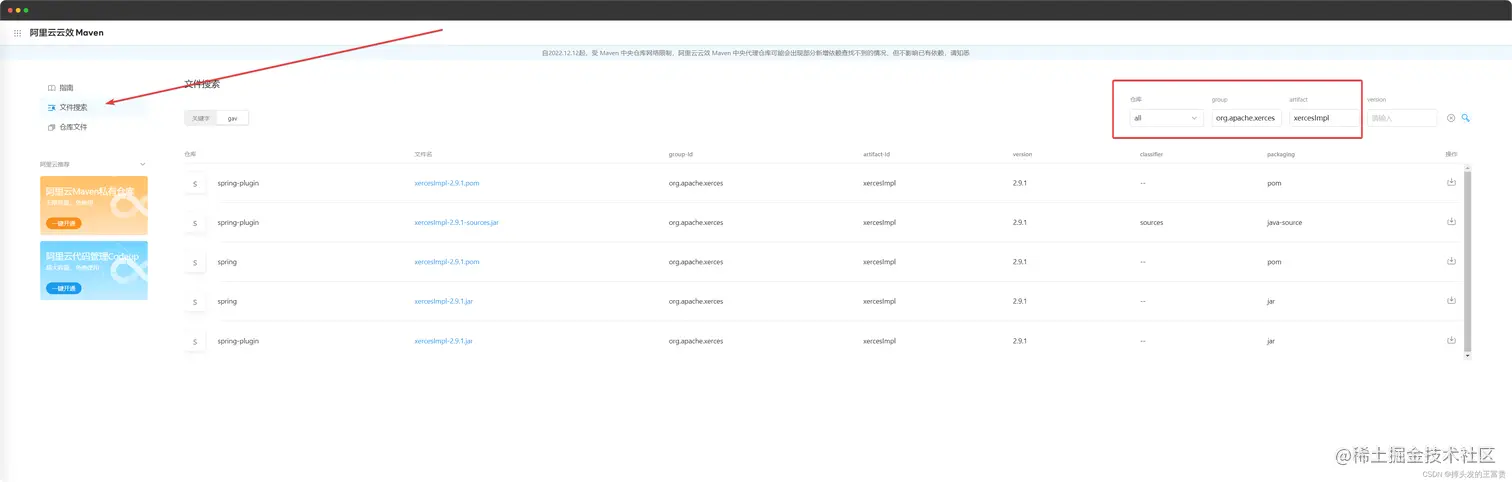Click the $ repo icon of spring pom row

point(194,262)
